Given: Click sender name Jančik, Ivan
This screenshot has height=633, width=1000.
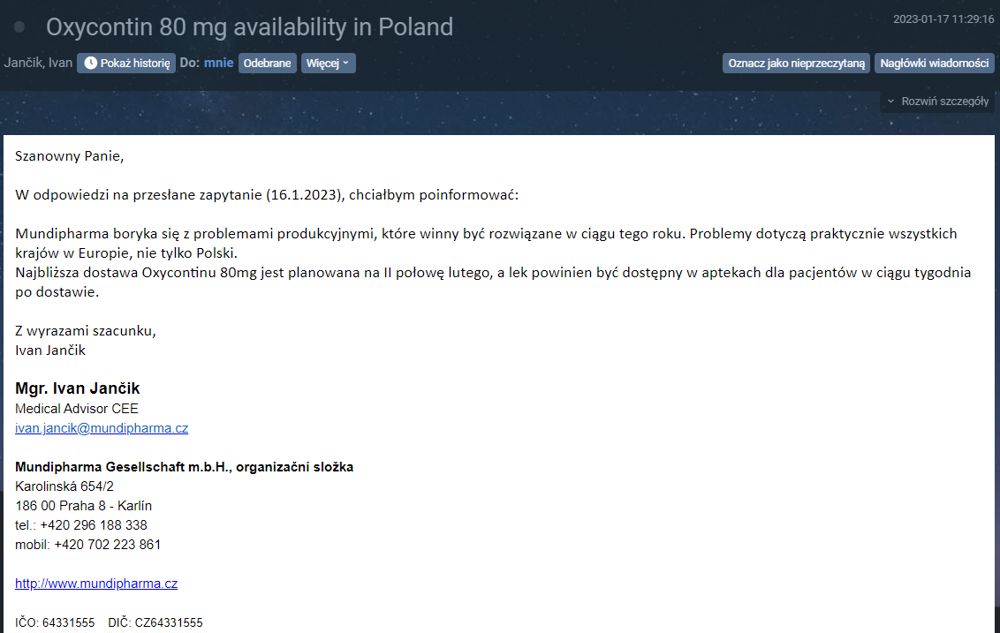Looking at the screenshot, I should coord(38,63).
